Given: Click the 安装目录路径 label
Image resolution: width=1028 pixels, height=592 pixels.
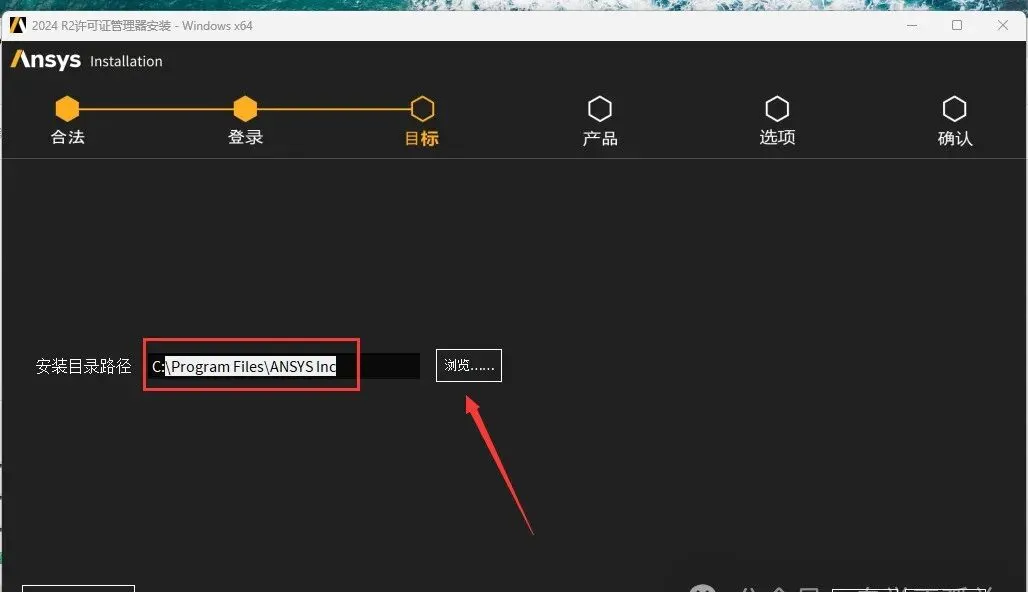Looking at the screenshot, I should [x=83, y=366].
